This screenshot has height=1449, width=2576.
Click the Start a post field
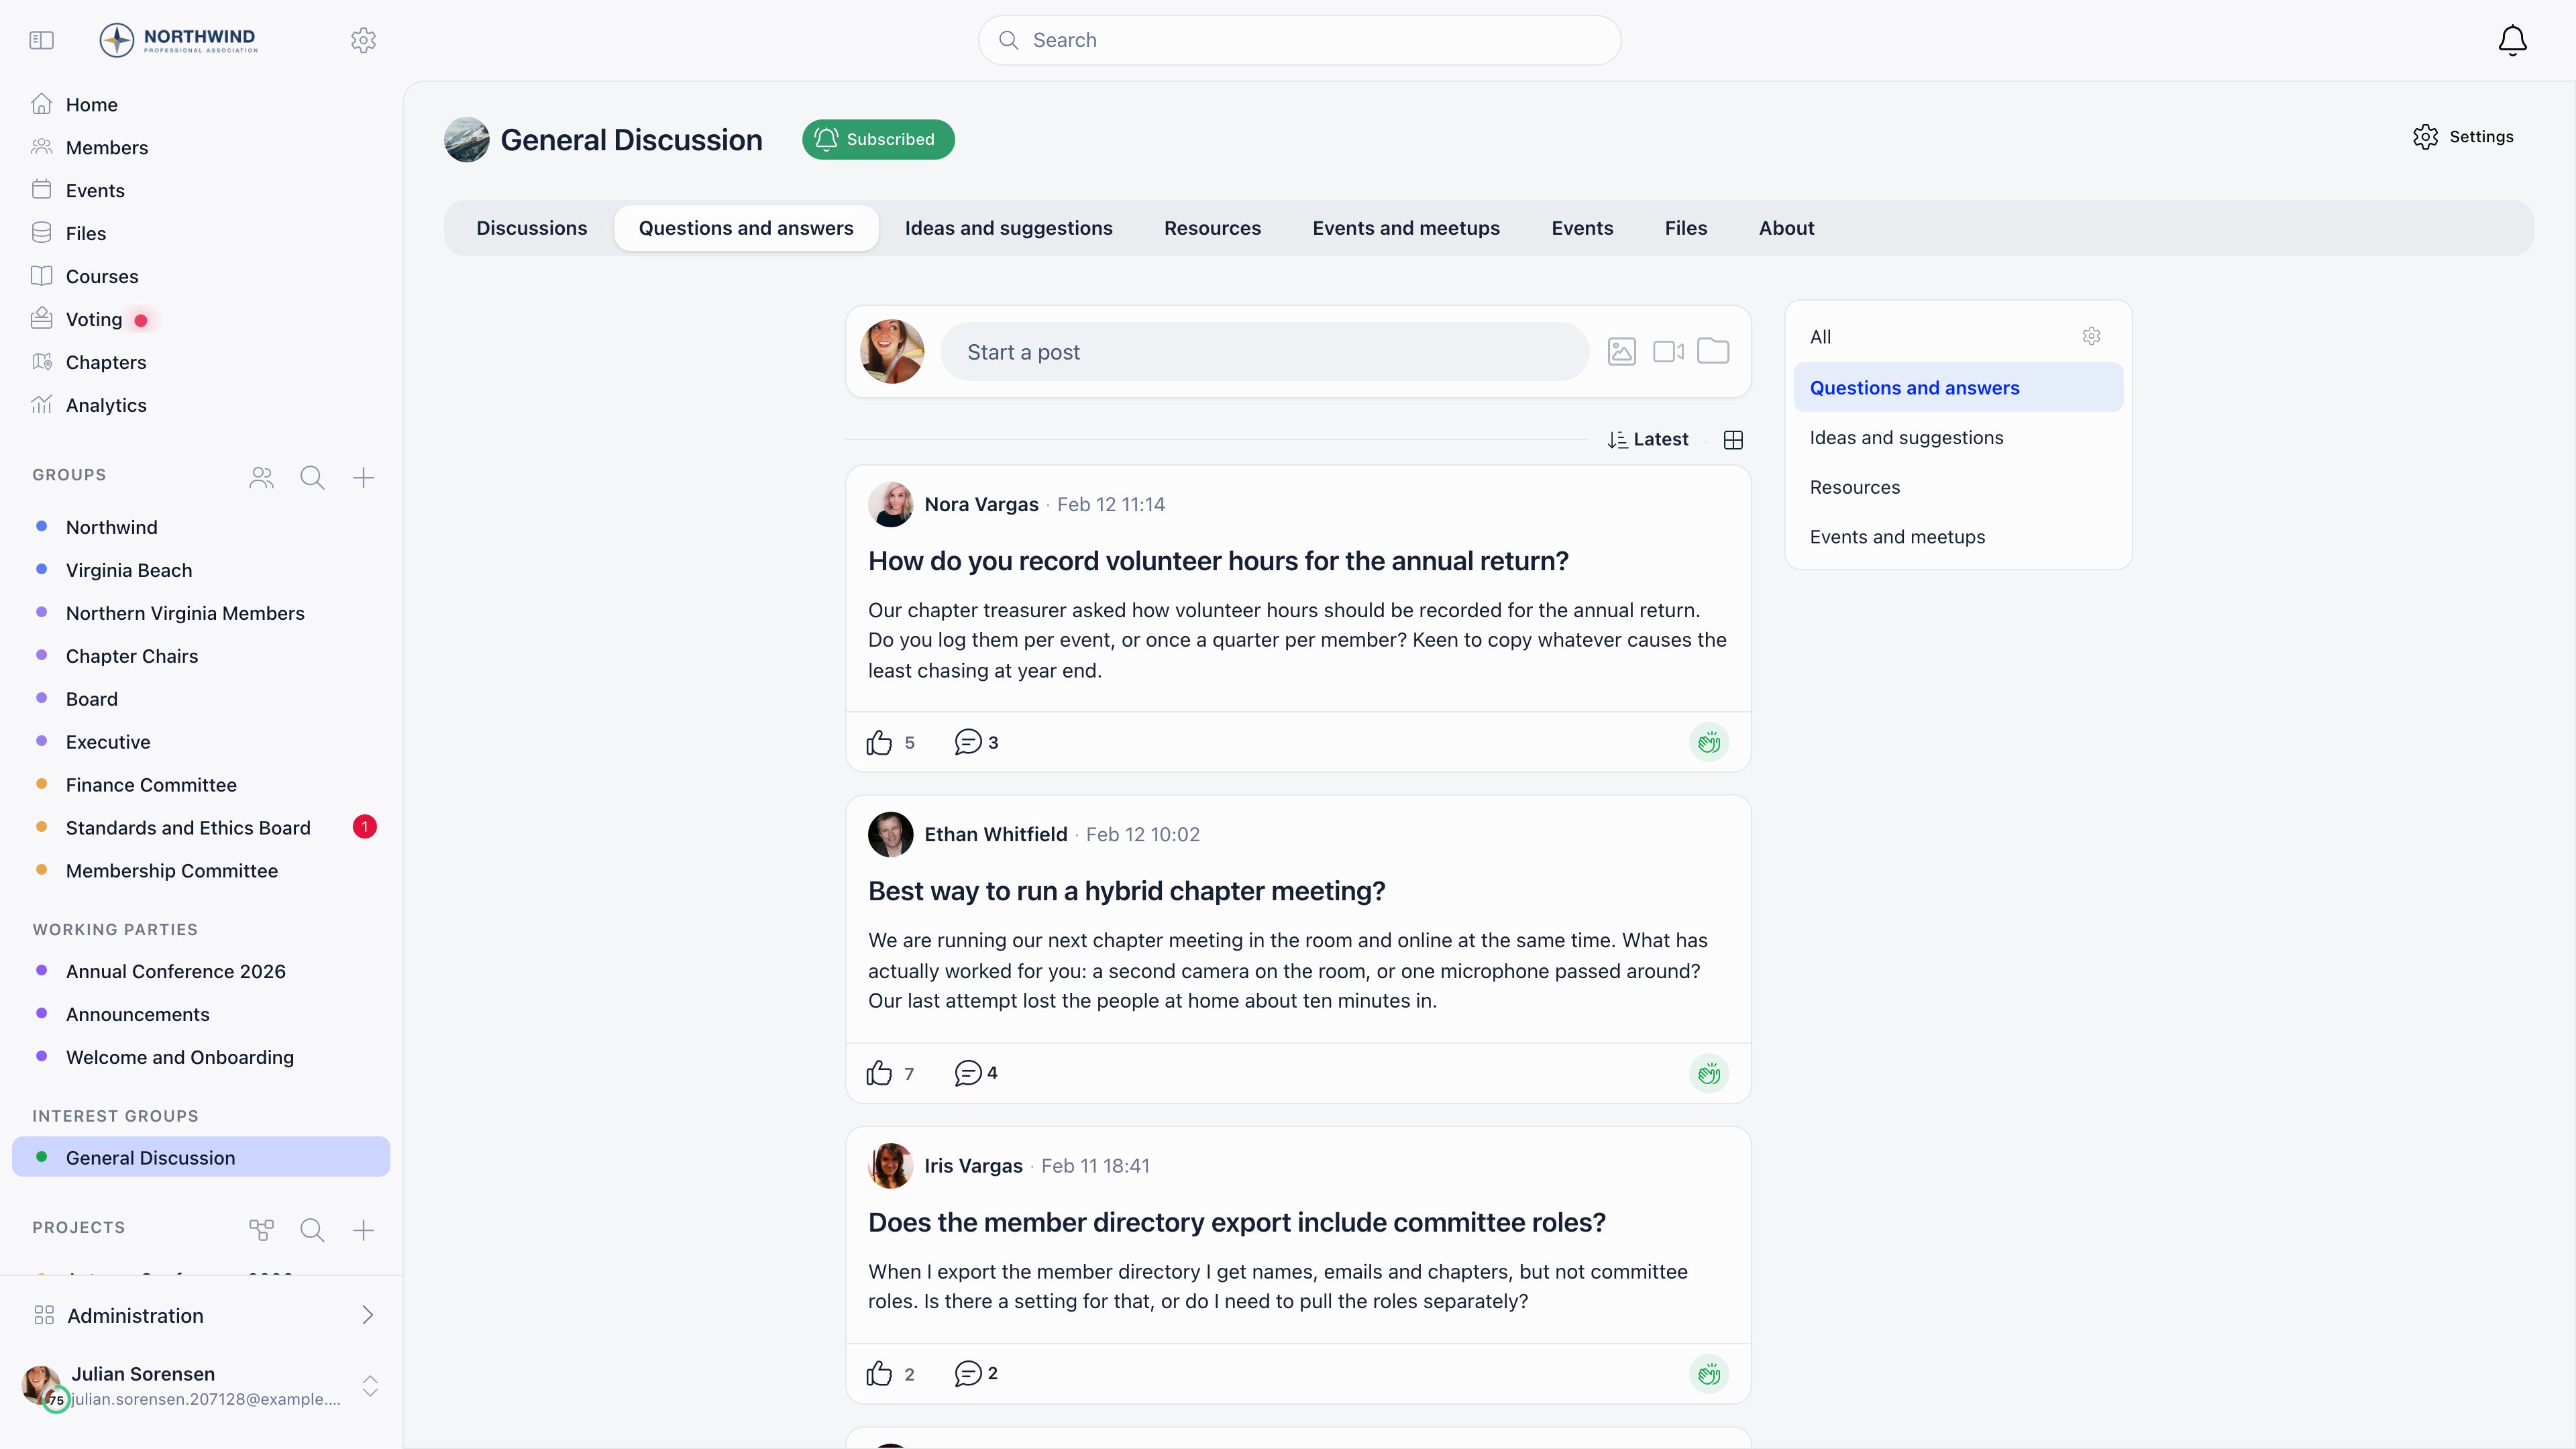tap(1264, 352)
